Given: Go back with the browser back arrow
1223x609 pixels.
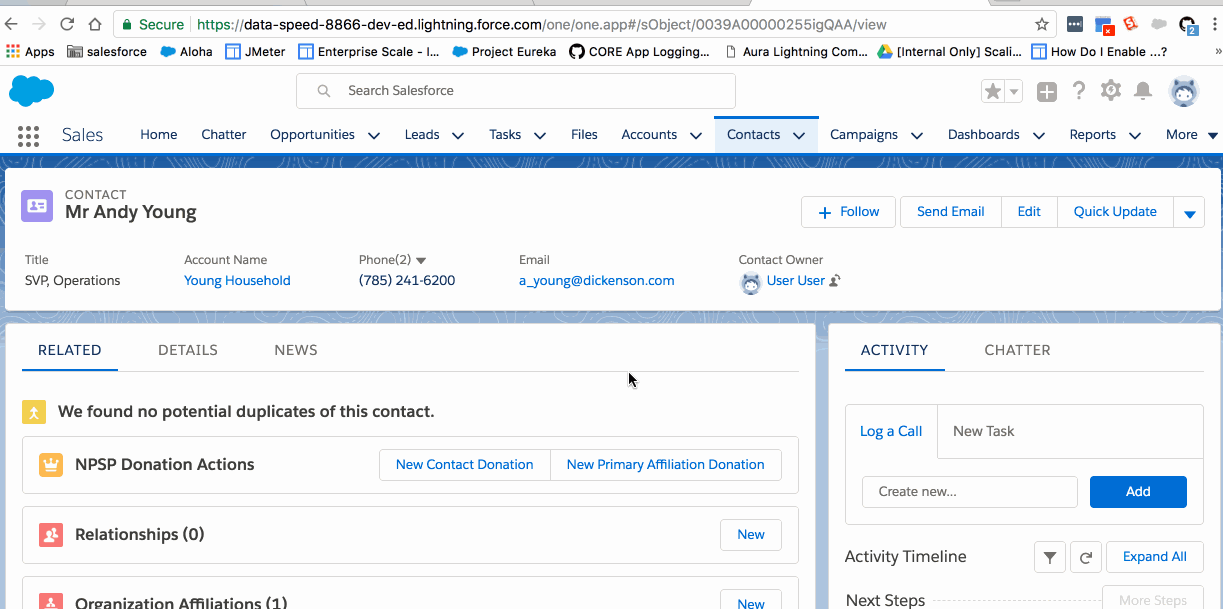Looking at the screenshot, I should pyautogui.click(x=13, y=24).
